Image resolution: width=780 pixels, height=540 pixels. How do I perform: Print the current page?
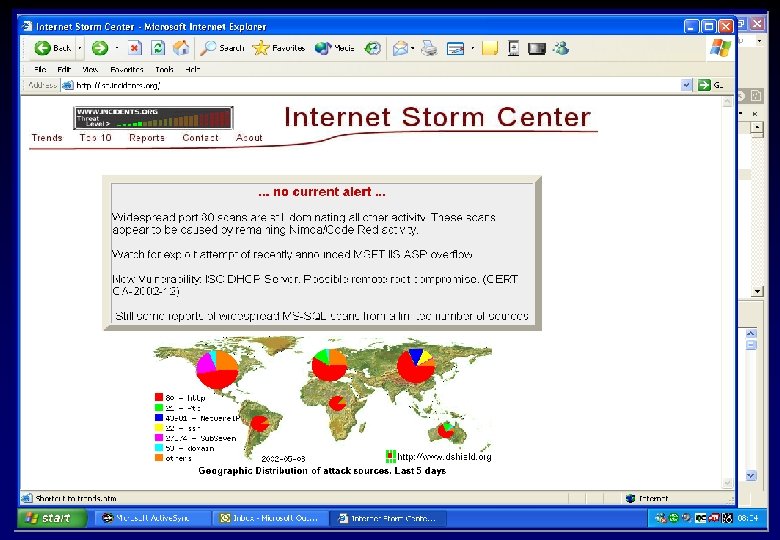429,48
